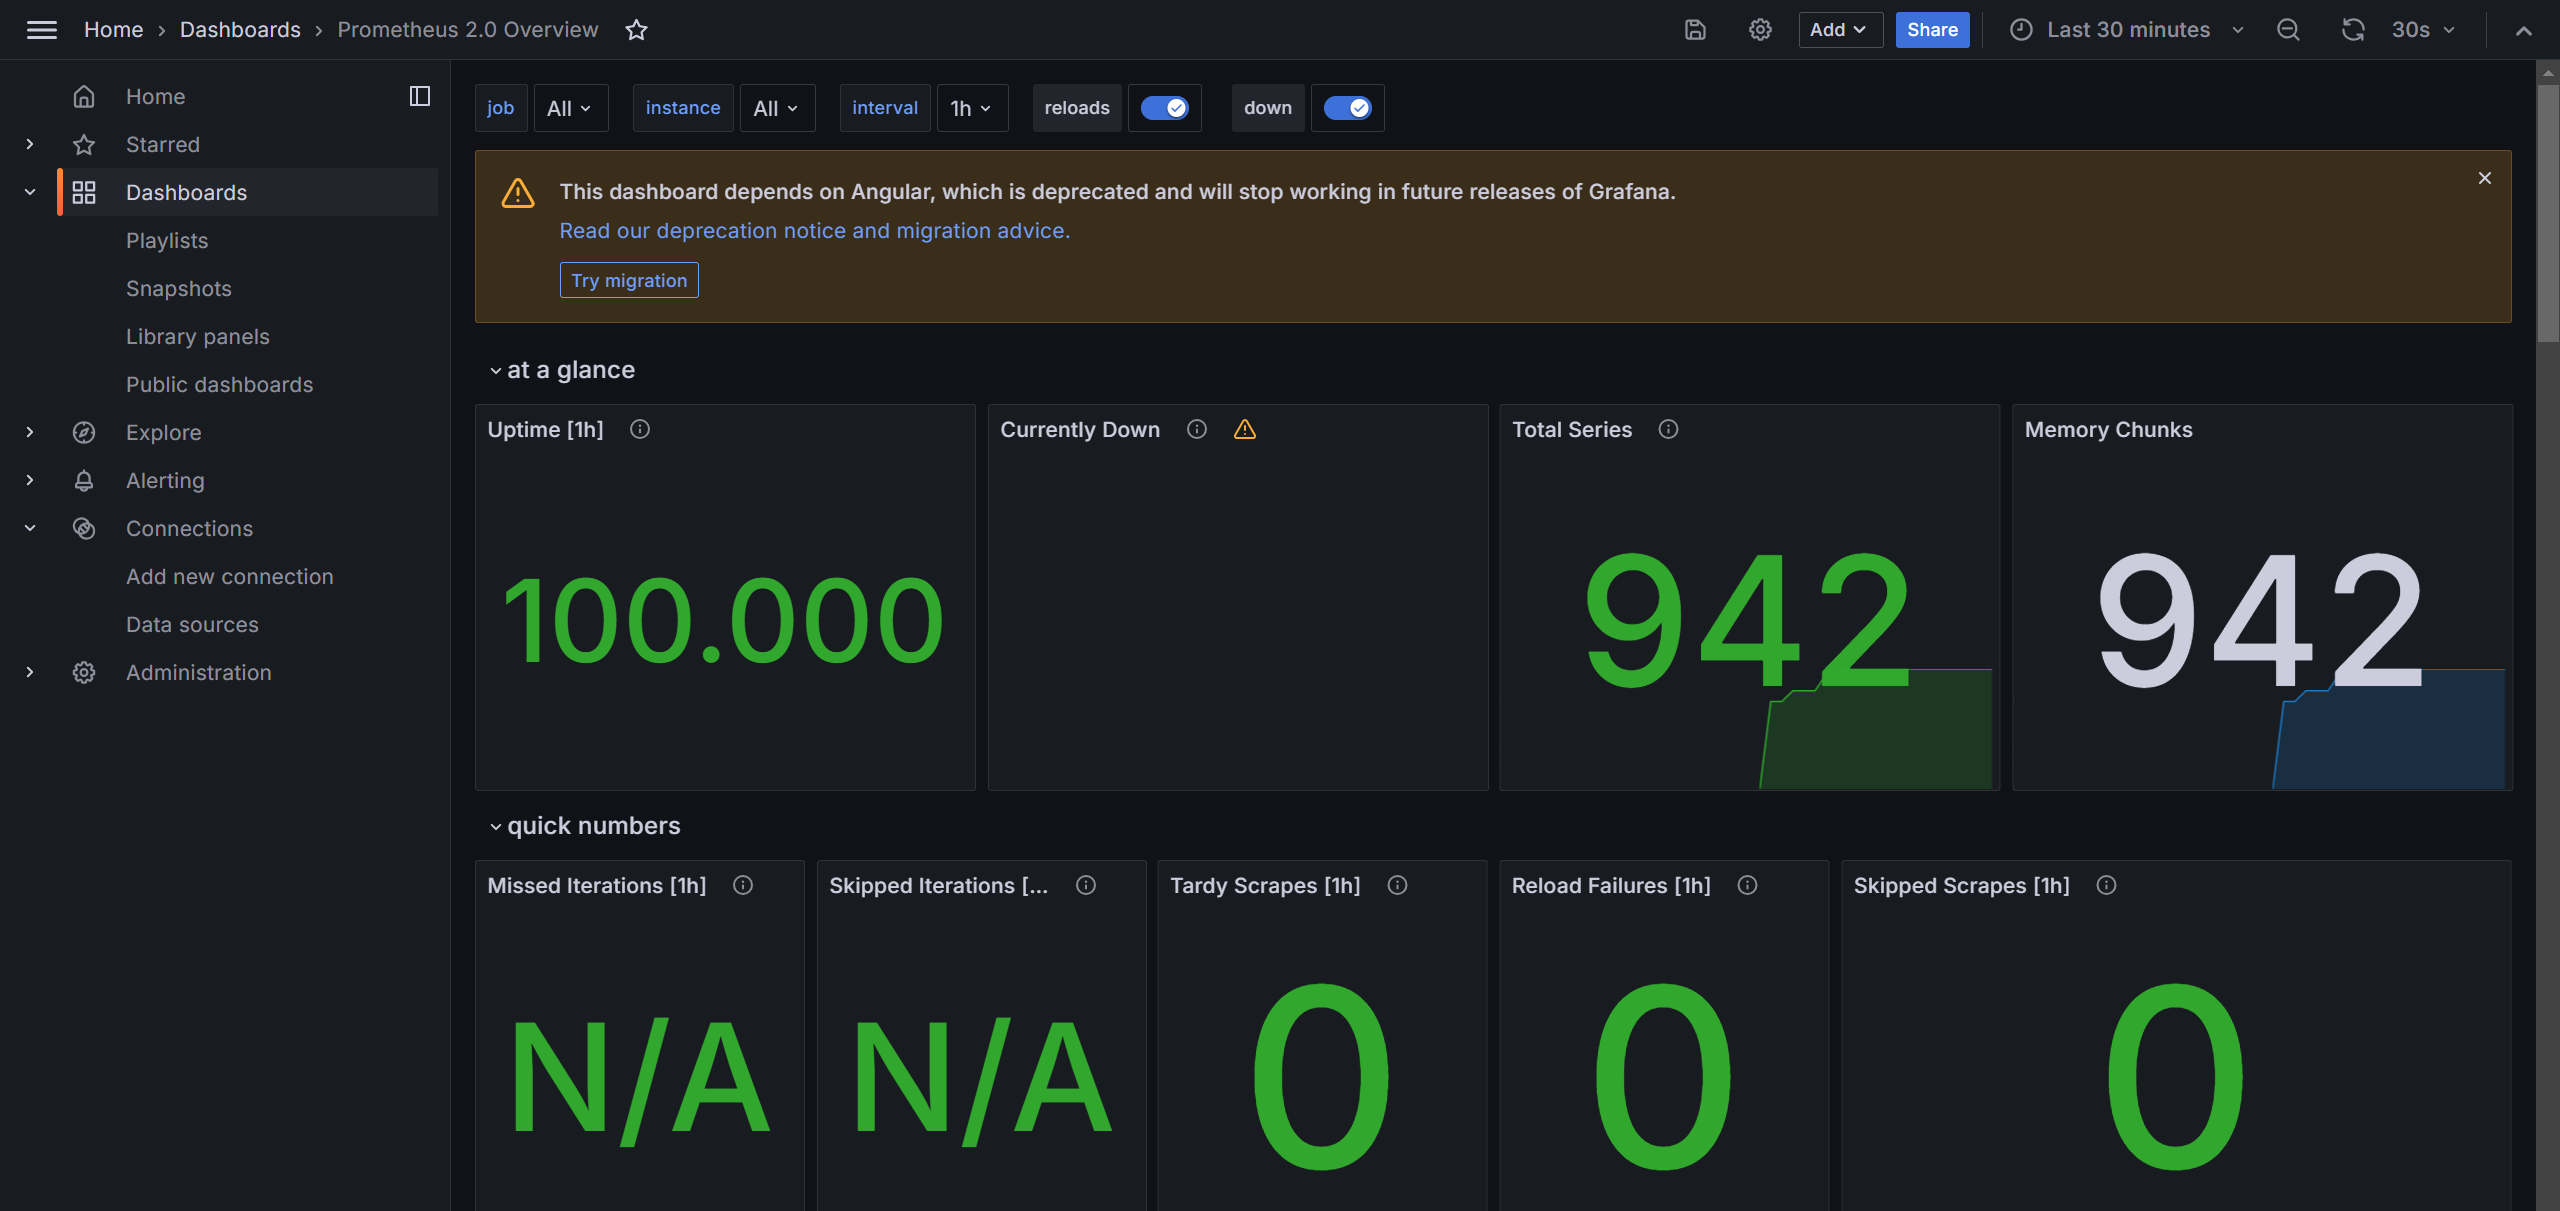Screen dimensions: 2560x1211
Task: Go to Home via breadcrumb
Action: [x=114, y=30]
